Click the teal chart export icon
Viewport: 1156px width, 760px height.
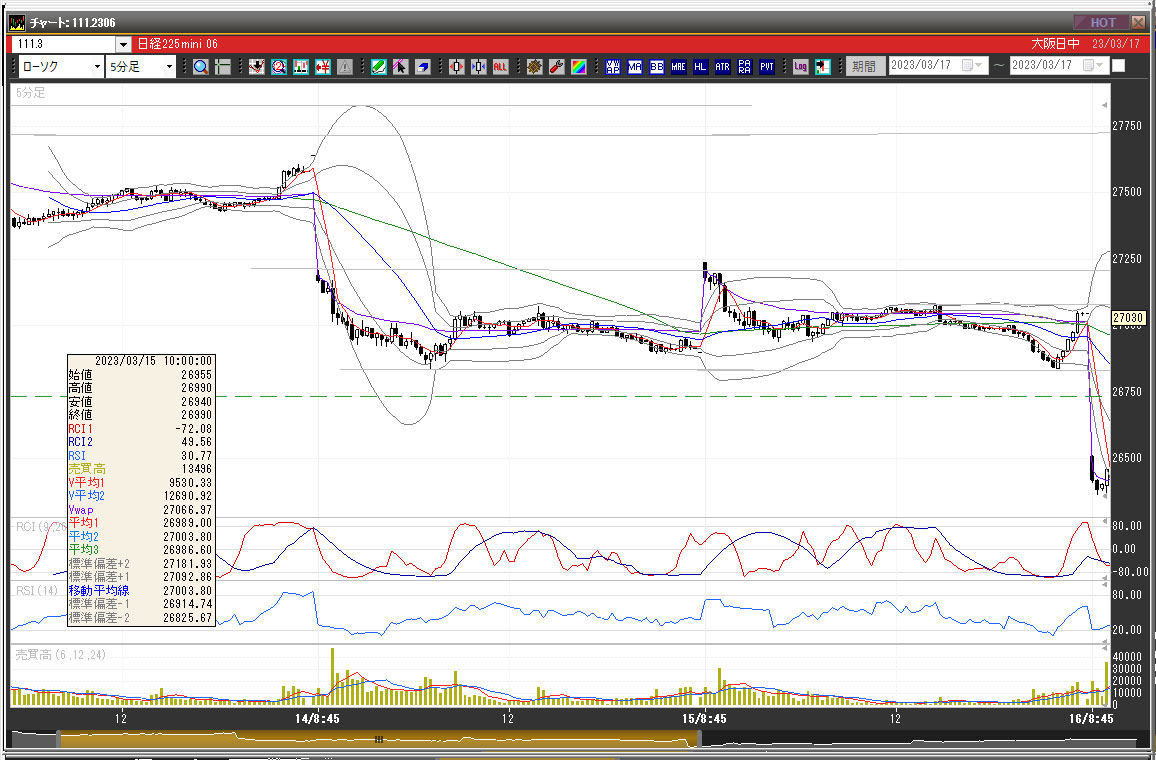[823, 67]
